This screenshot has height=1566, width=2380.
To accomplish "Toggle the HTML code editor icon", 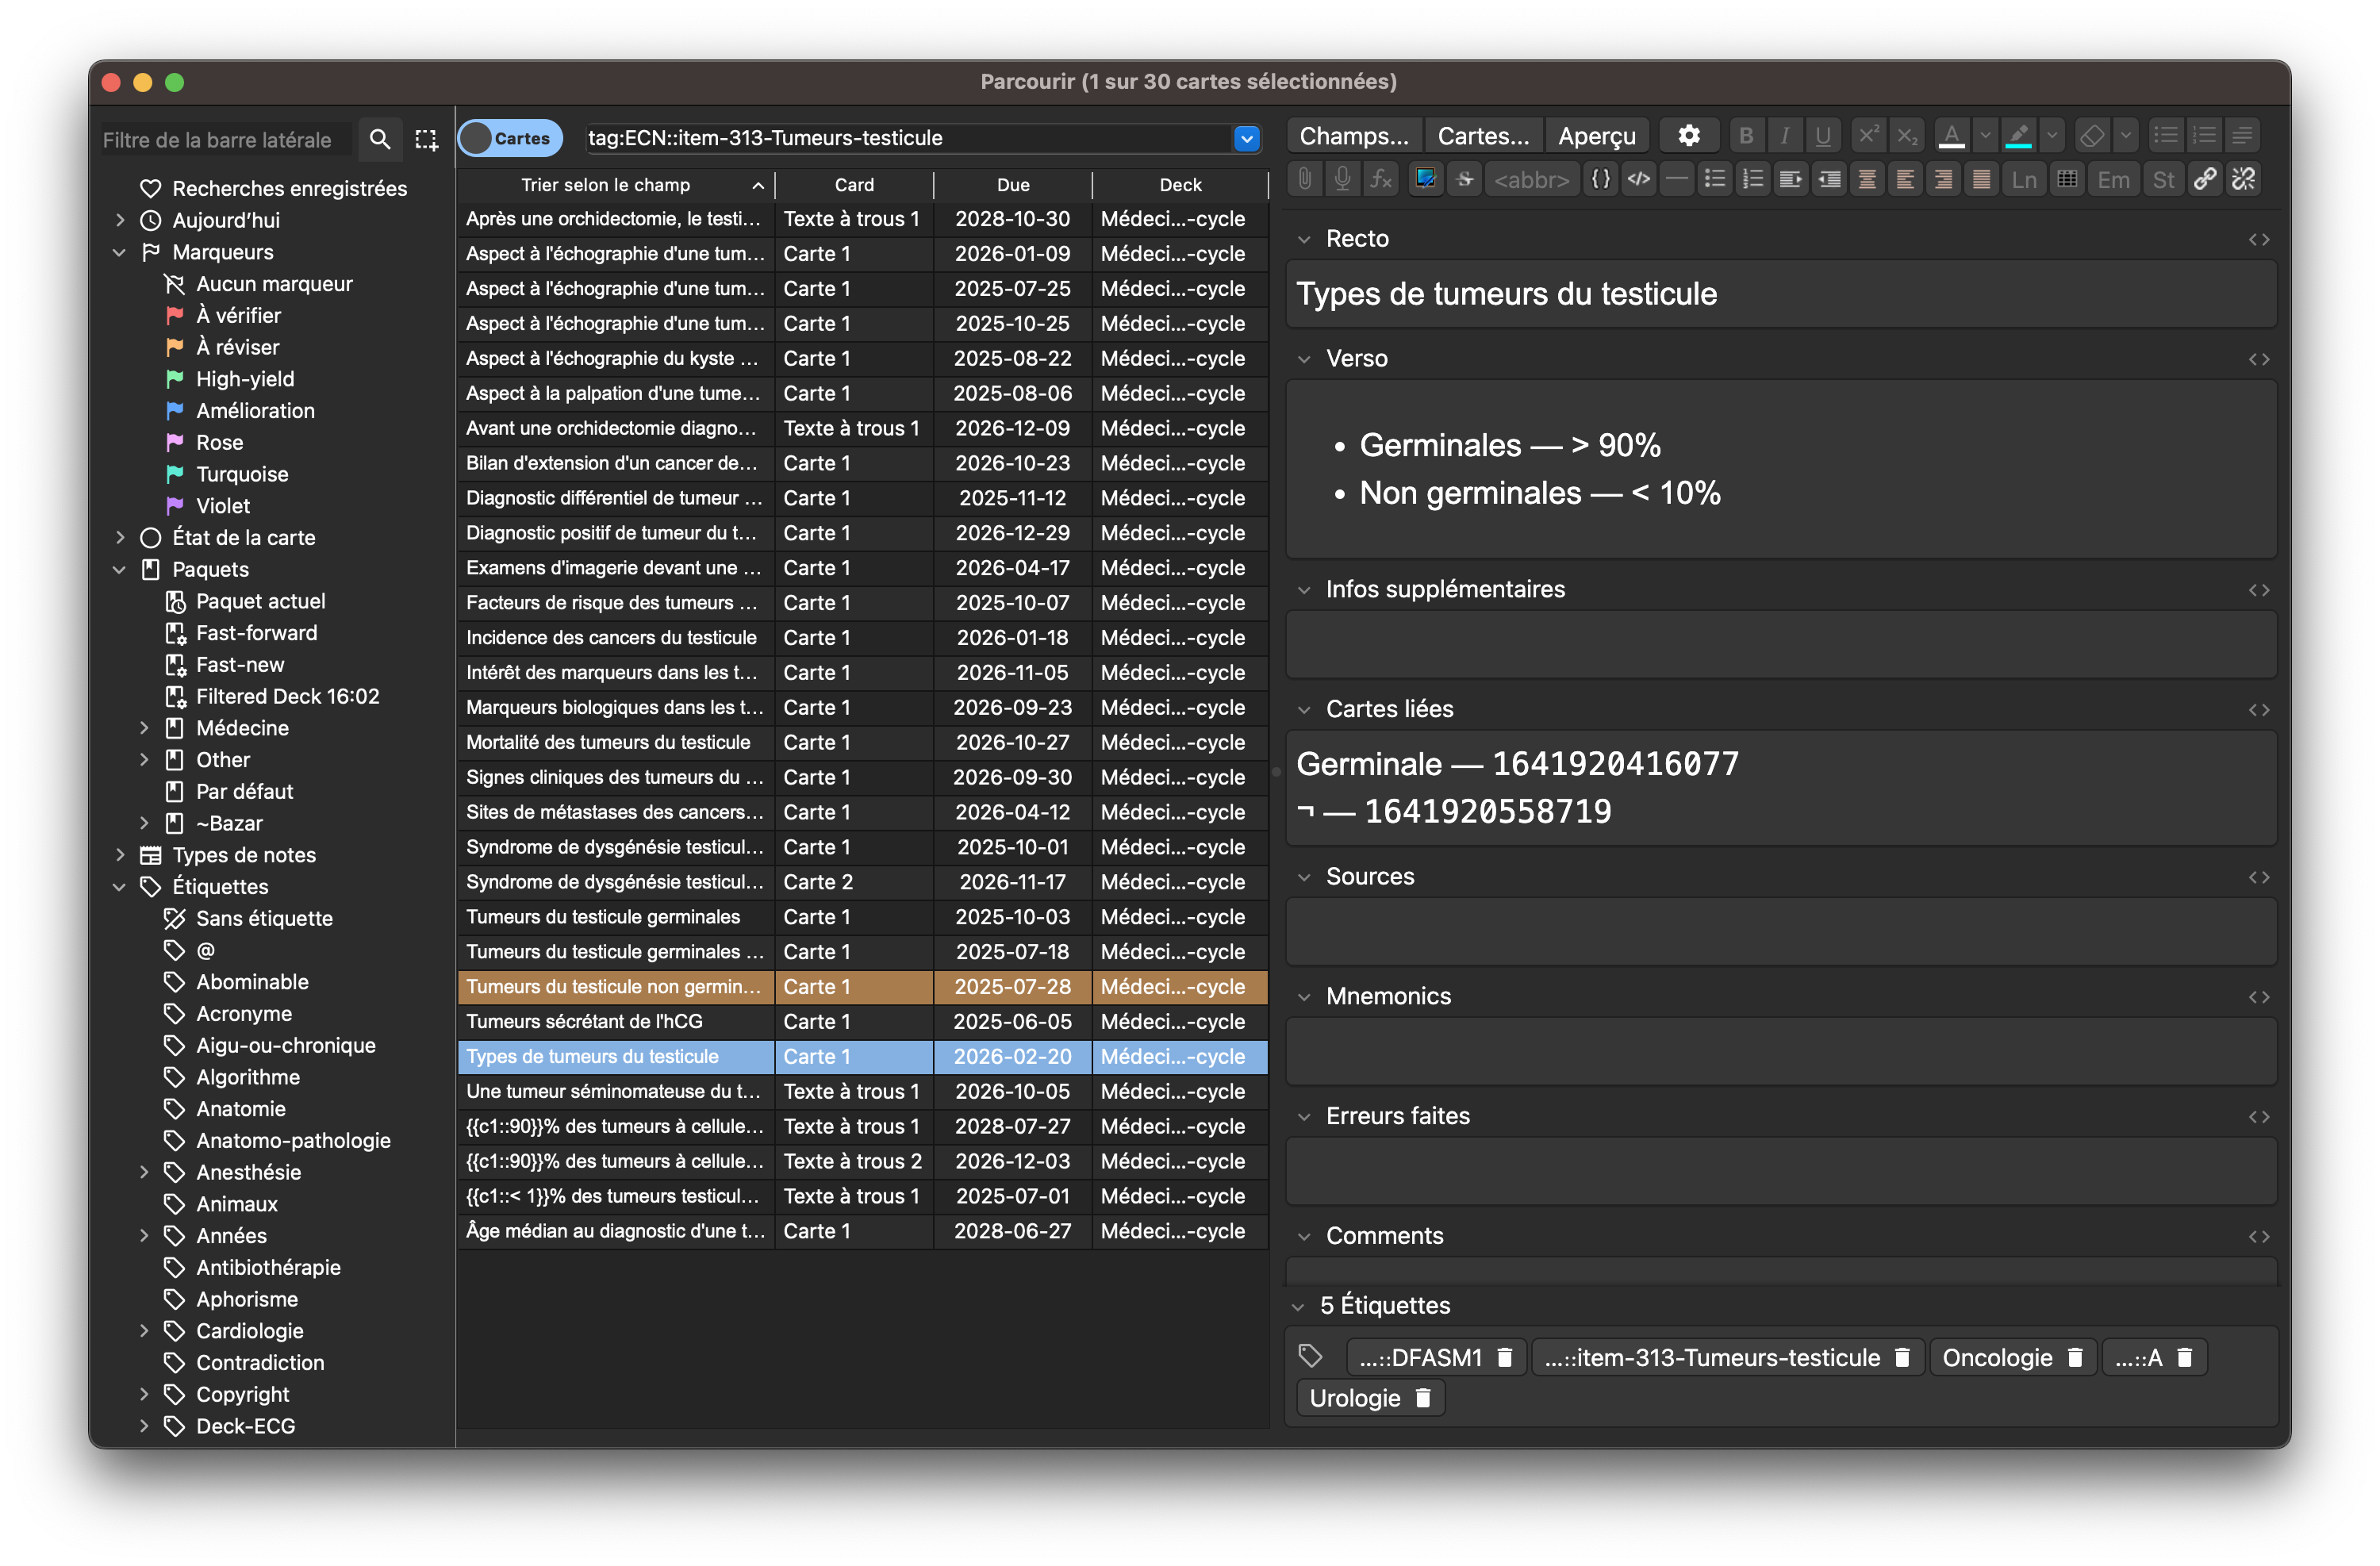I will tap(1638, 179).
